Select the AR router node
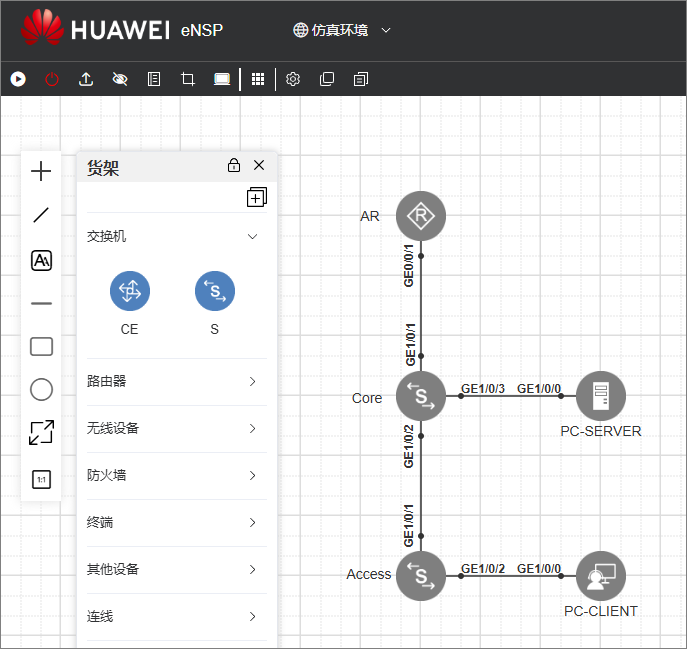Image resolution: width=687 pixels, height=649 pixels. click(421, 216)
